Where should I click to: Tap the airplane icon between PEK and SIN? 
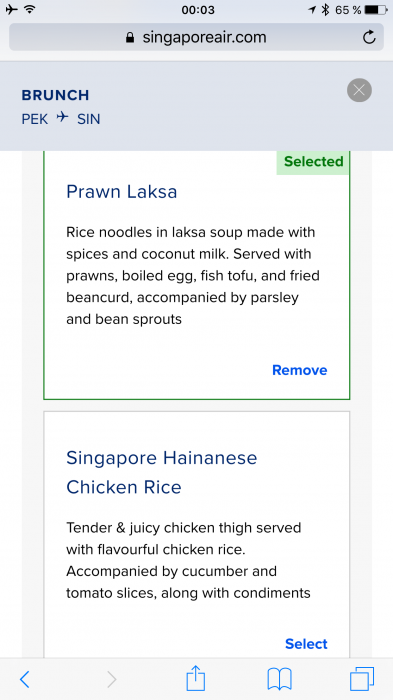pos(63,117)
